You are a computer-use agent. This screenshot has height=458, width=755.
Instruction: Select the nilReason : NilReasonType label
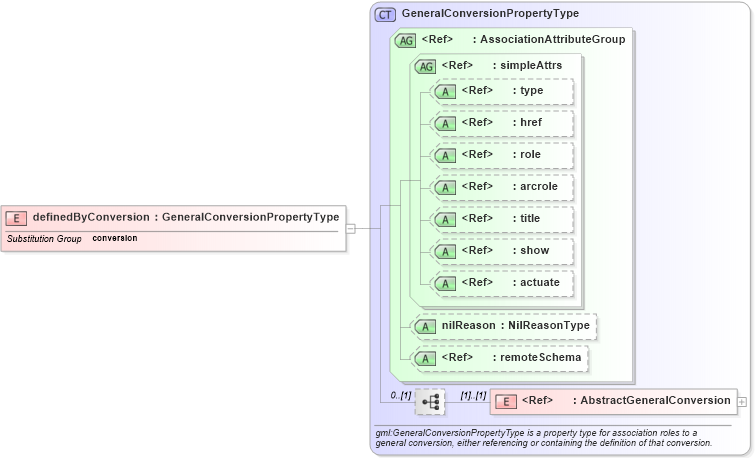pos(516,326)
